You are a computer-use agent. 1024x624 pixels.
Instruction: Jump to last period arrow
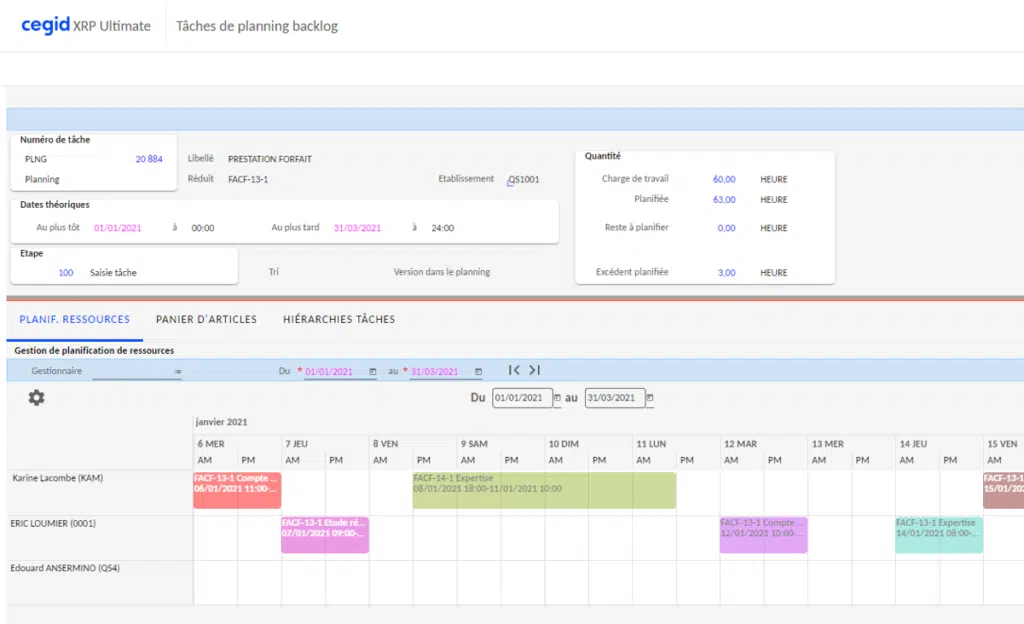[534, 371]
